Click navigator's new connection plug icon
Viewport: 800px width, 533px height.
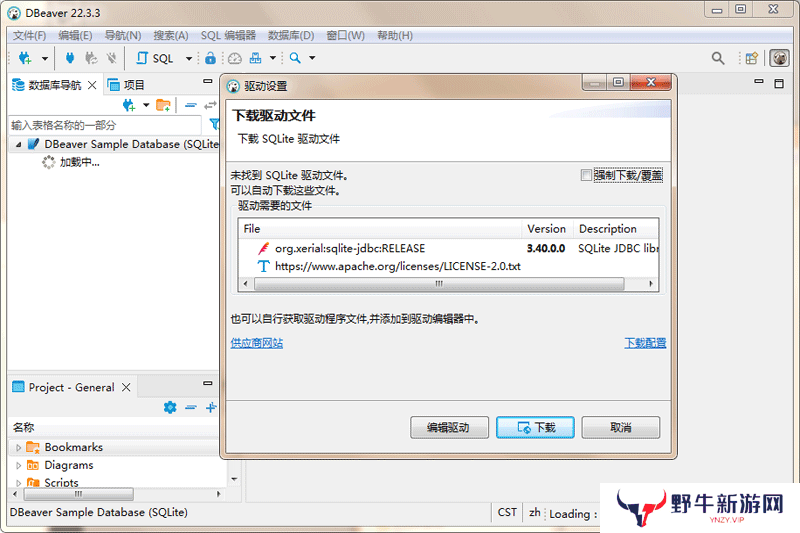coord(129,106)
